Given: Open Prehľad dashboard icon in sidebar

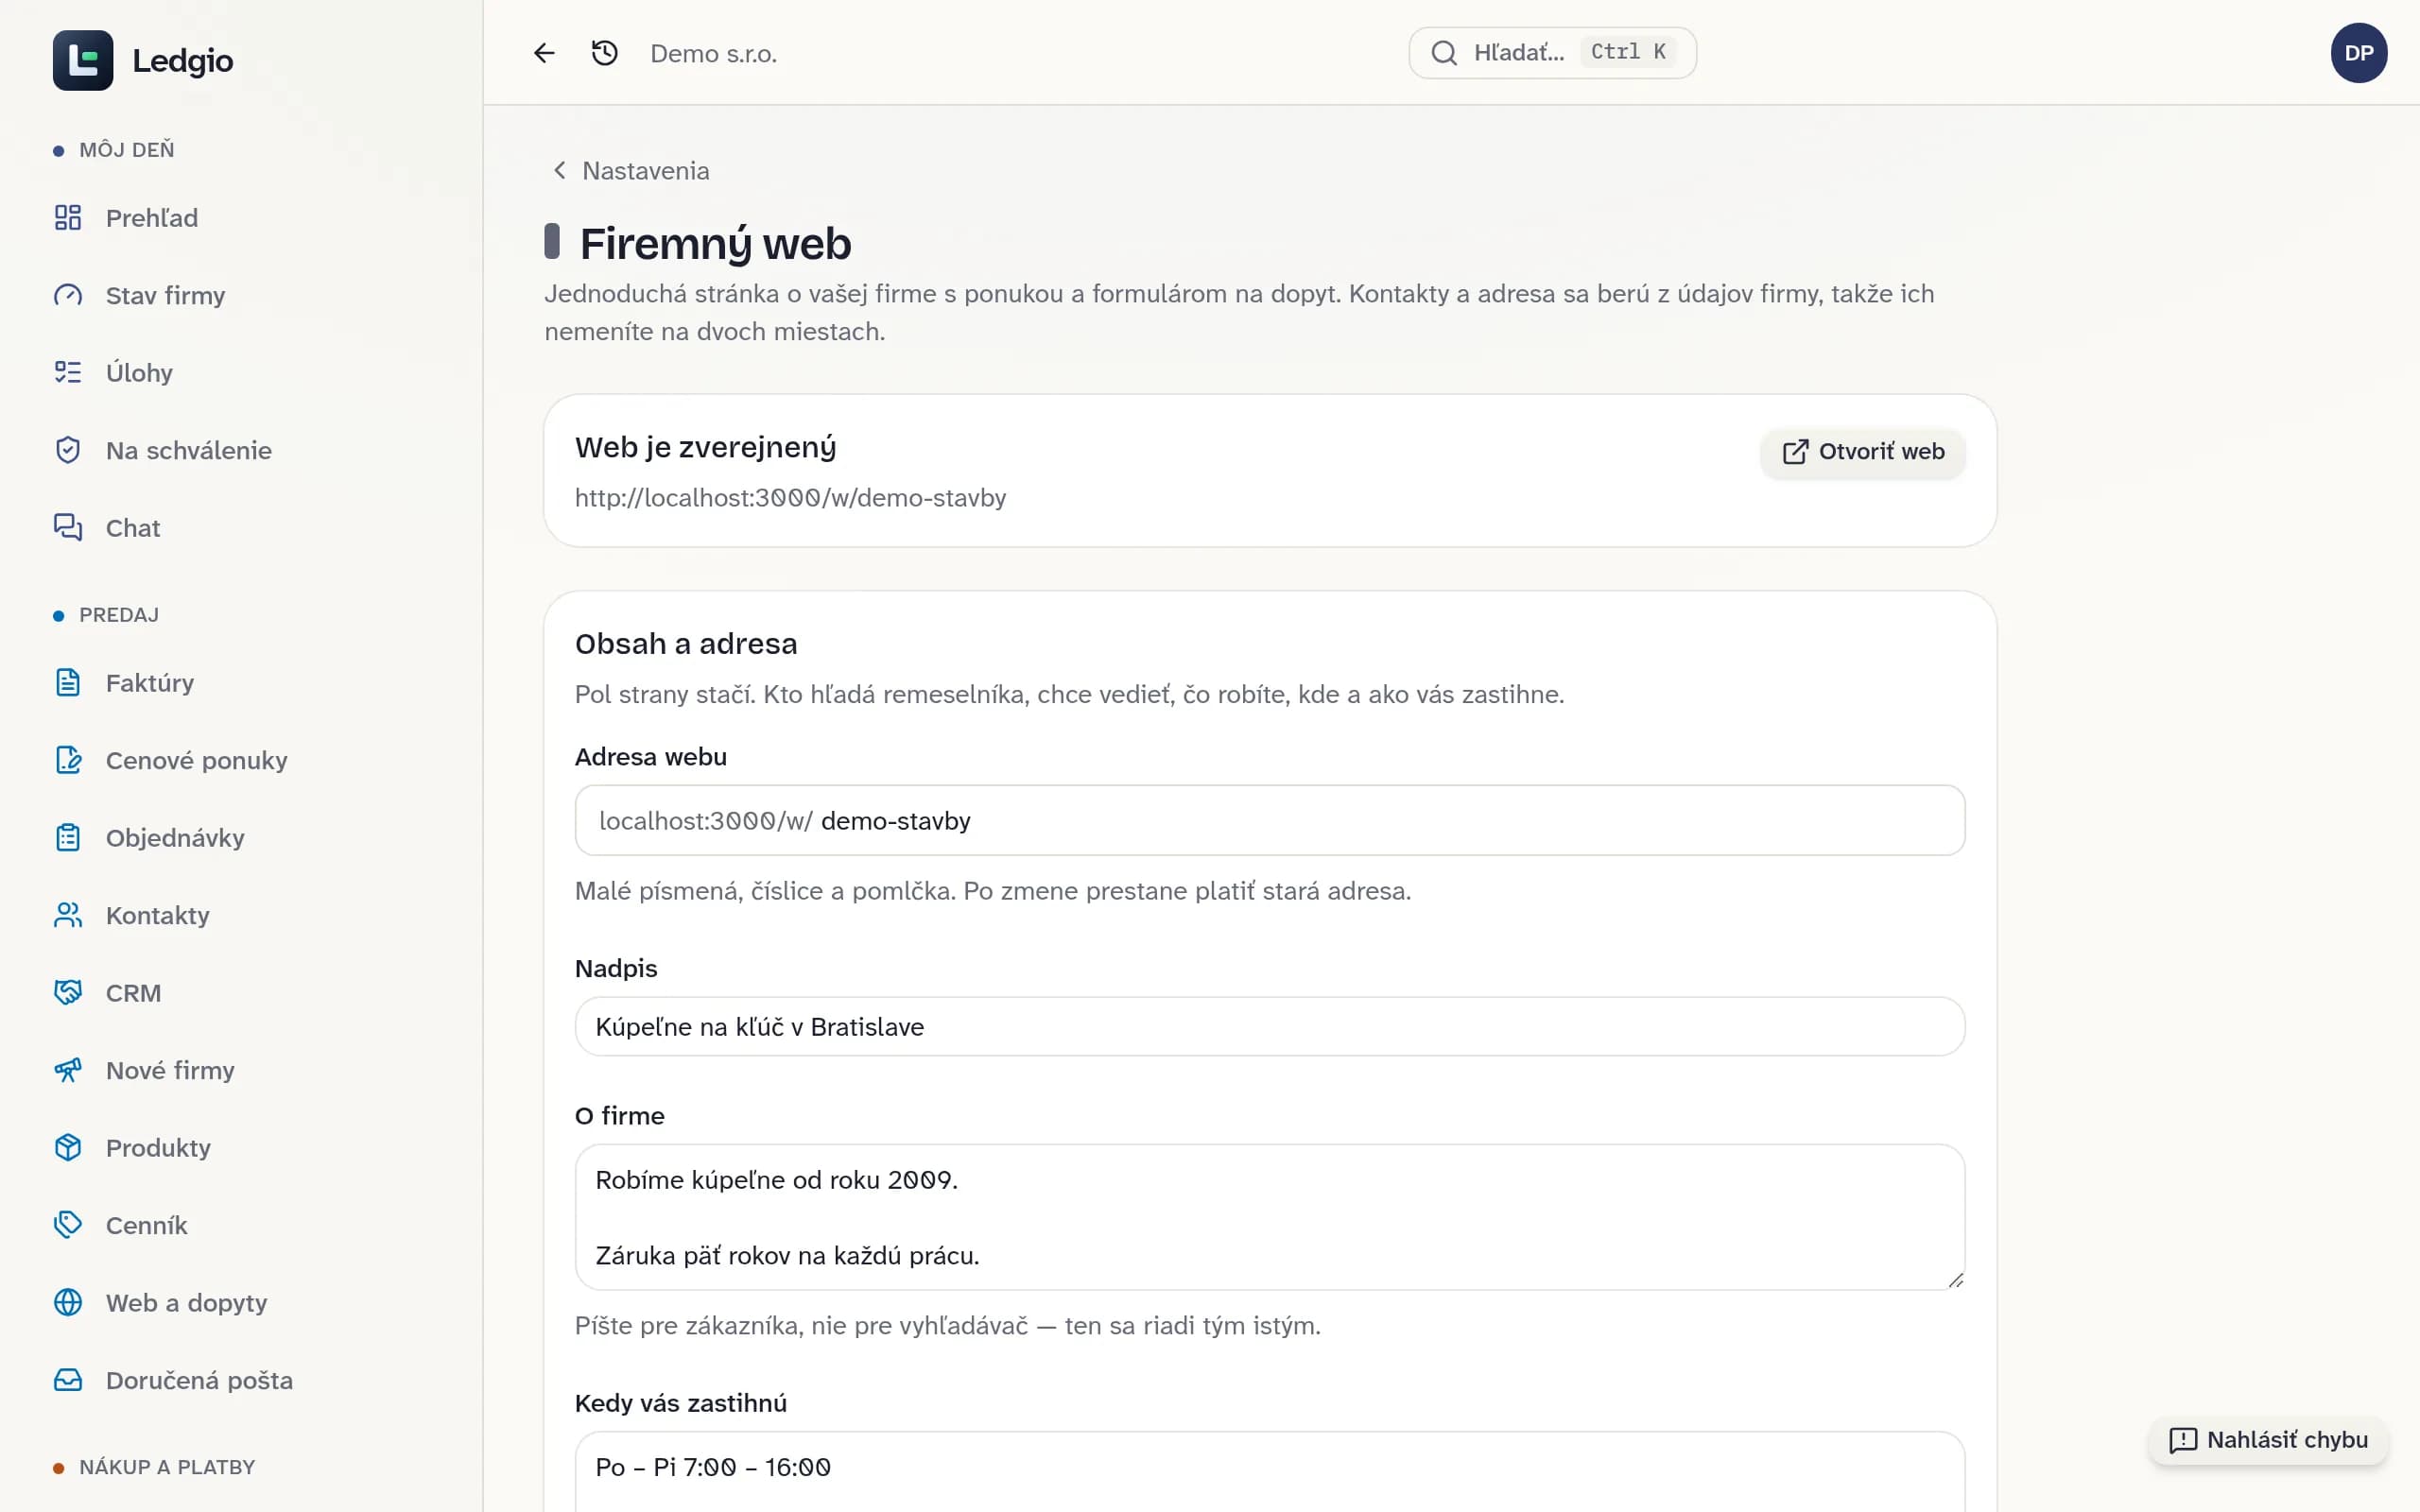Looking at the screenshot, I should 68,218.
